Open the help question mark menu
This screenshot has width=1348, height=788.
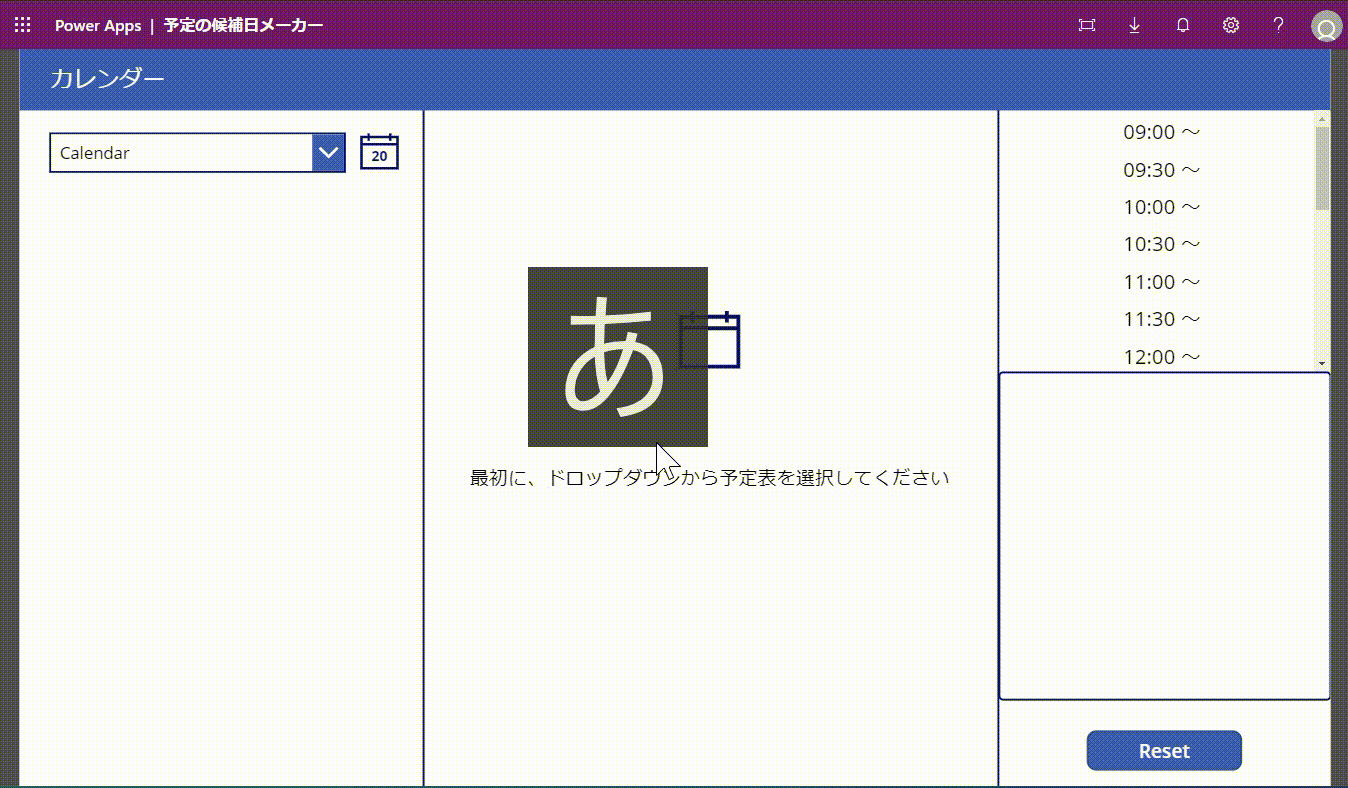(1278, 24)
